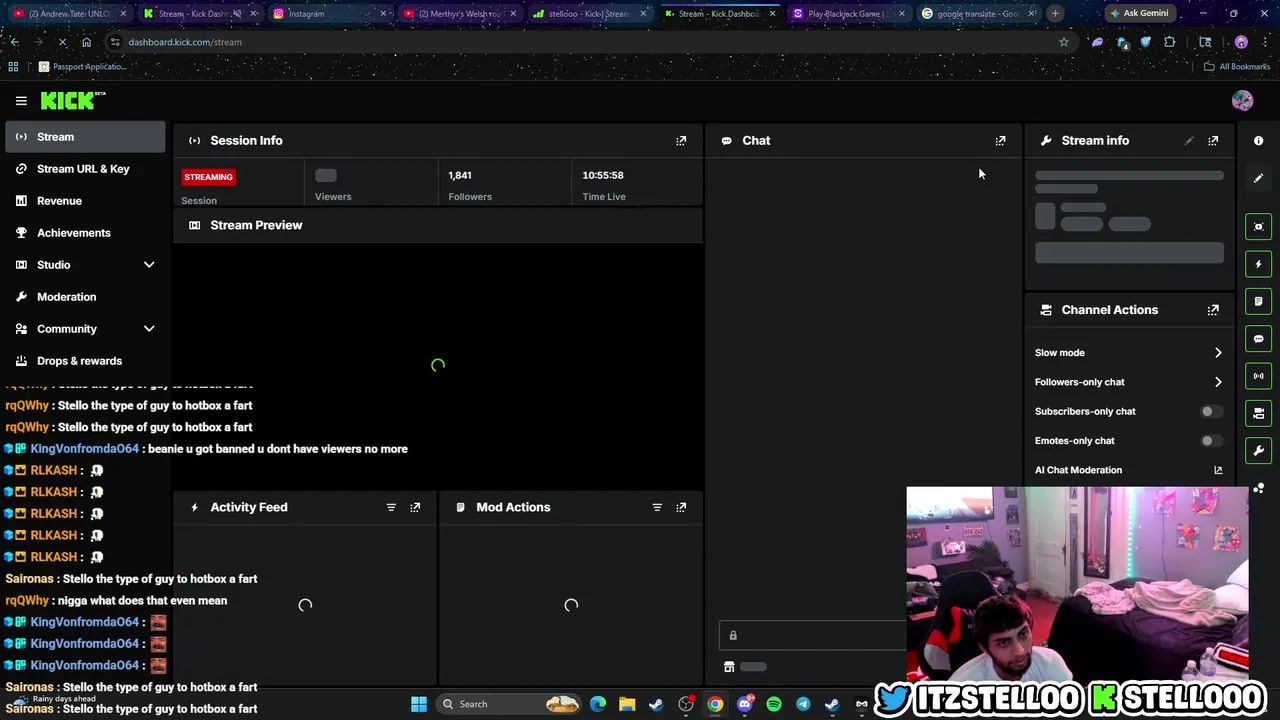Open Discord from the taskbar
The width and height of the screenshot is (1280, 720).
pos(745,704)
